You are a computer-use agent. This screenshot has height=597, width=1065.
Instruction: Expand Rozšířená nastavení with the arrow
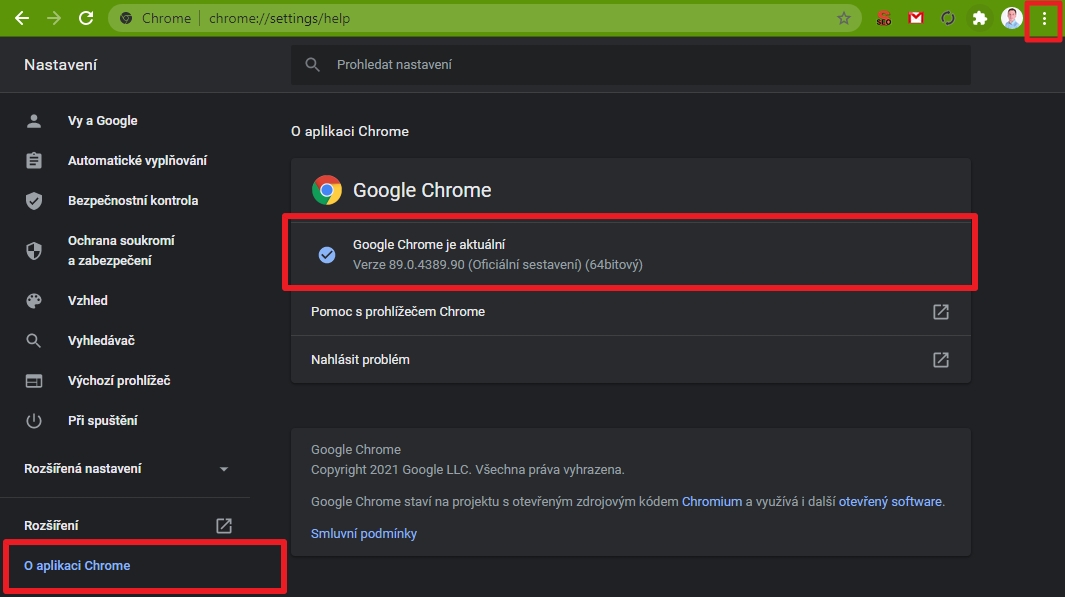click(x=223, y=469)
